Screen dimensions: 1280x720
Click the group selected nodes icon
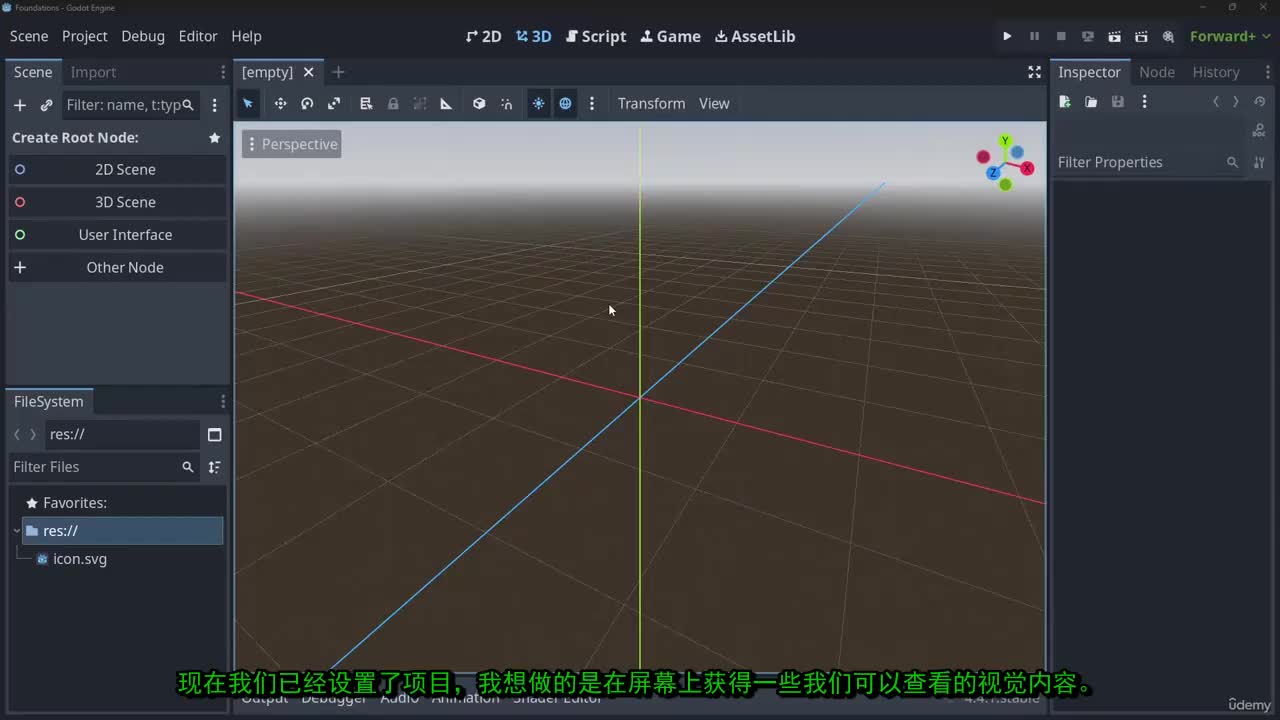click(x=420, y=103)
